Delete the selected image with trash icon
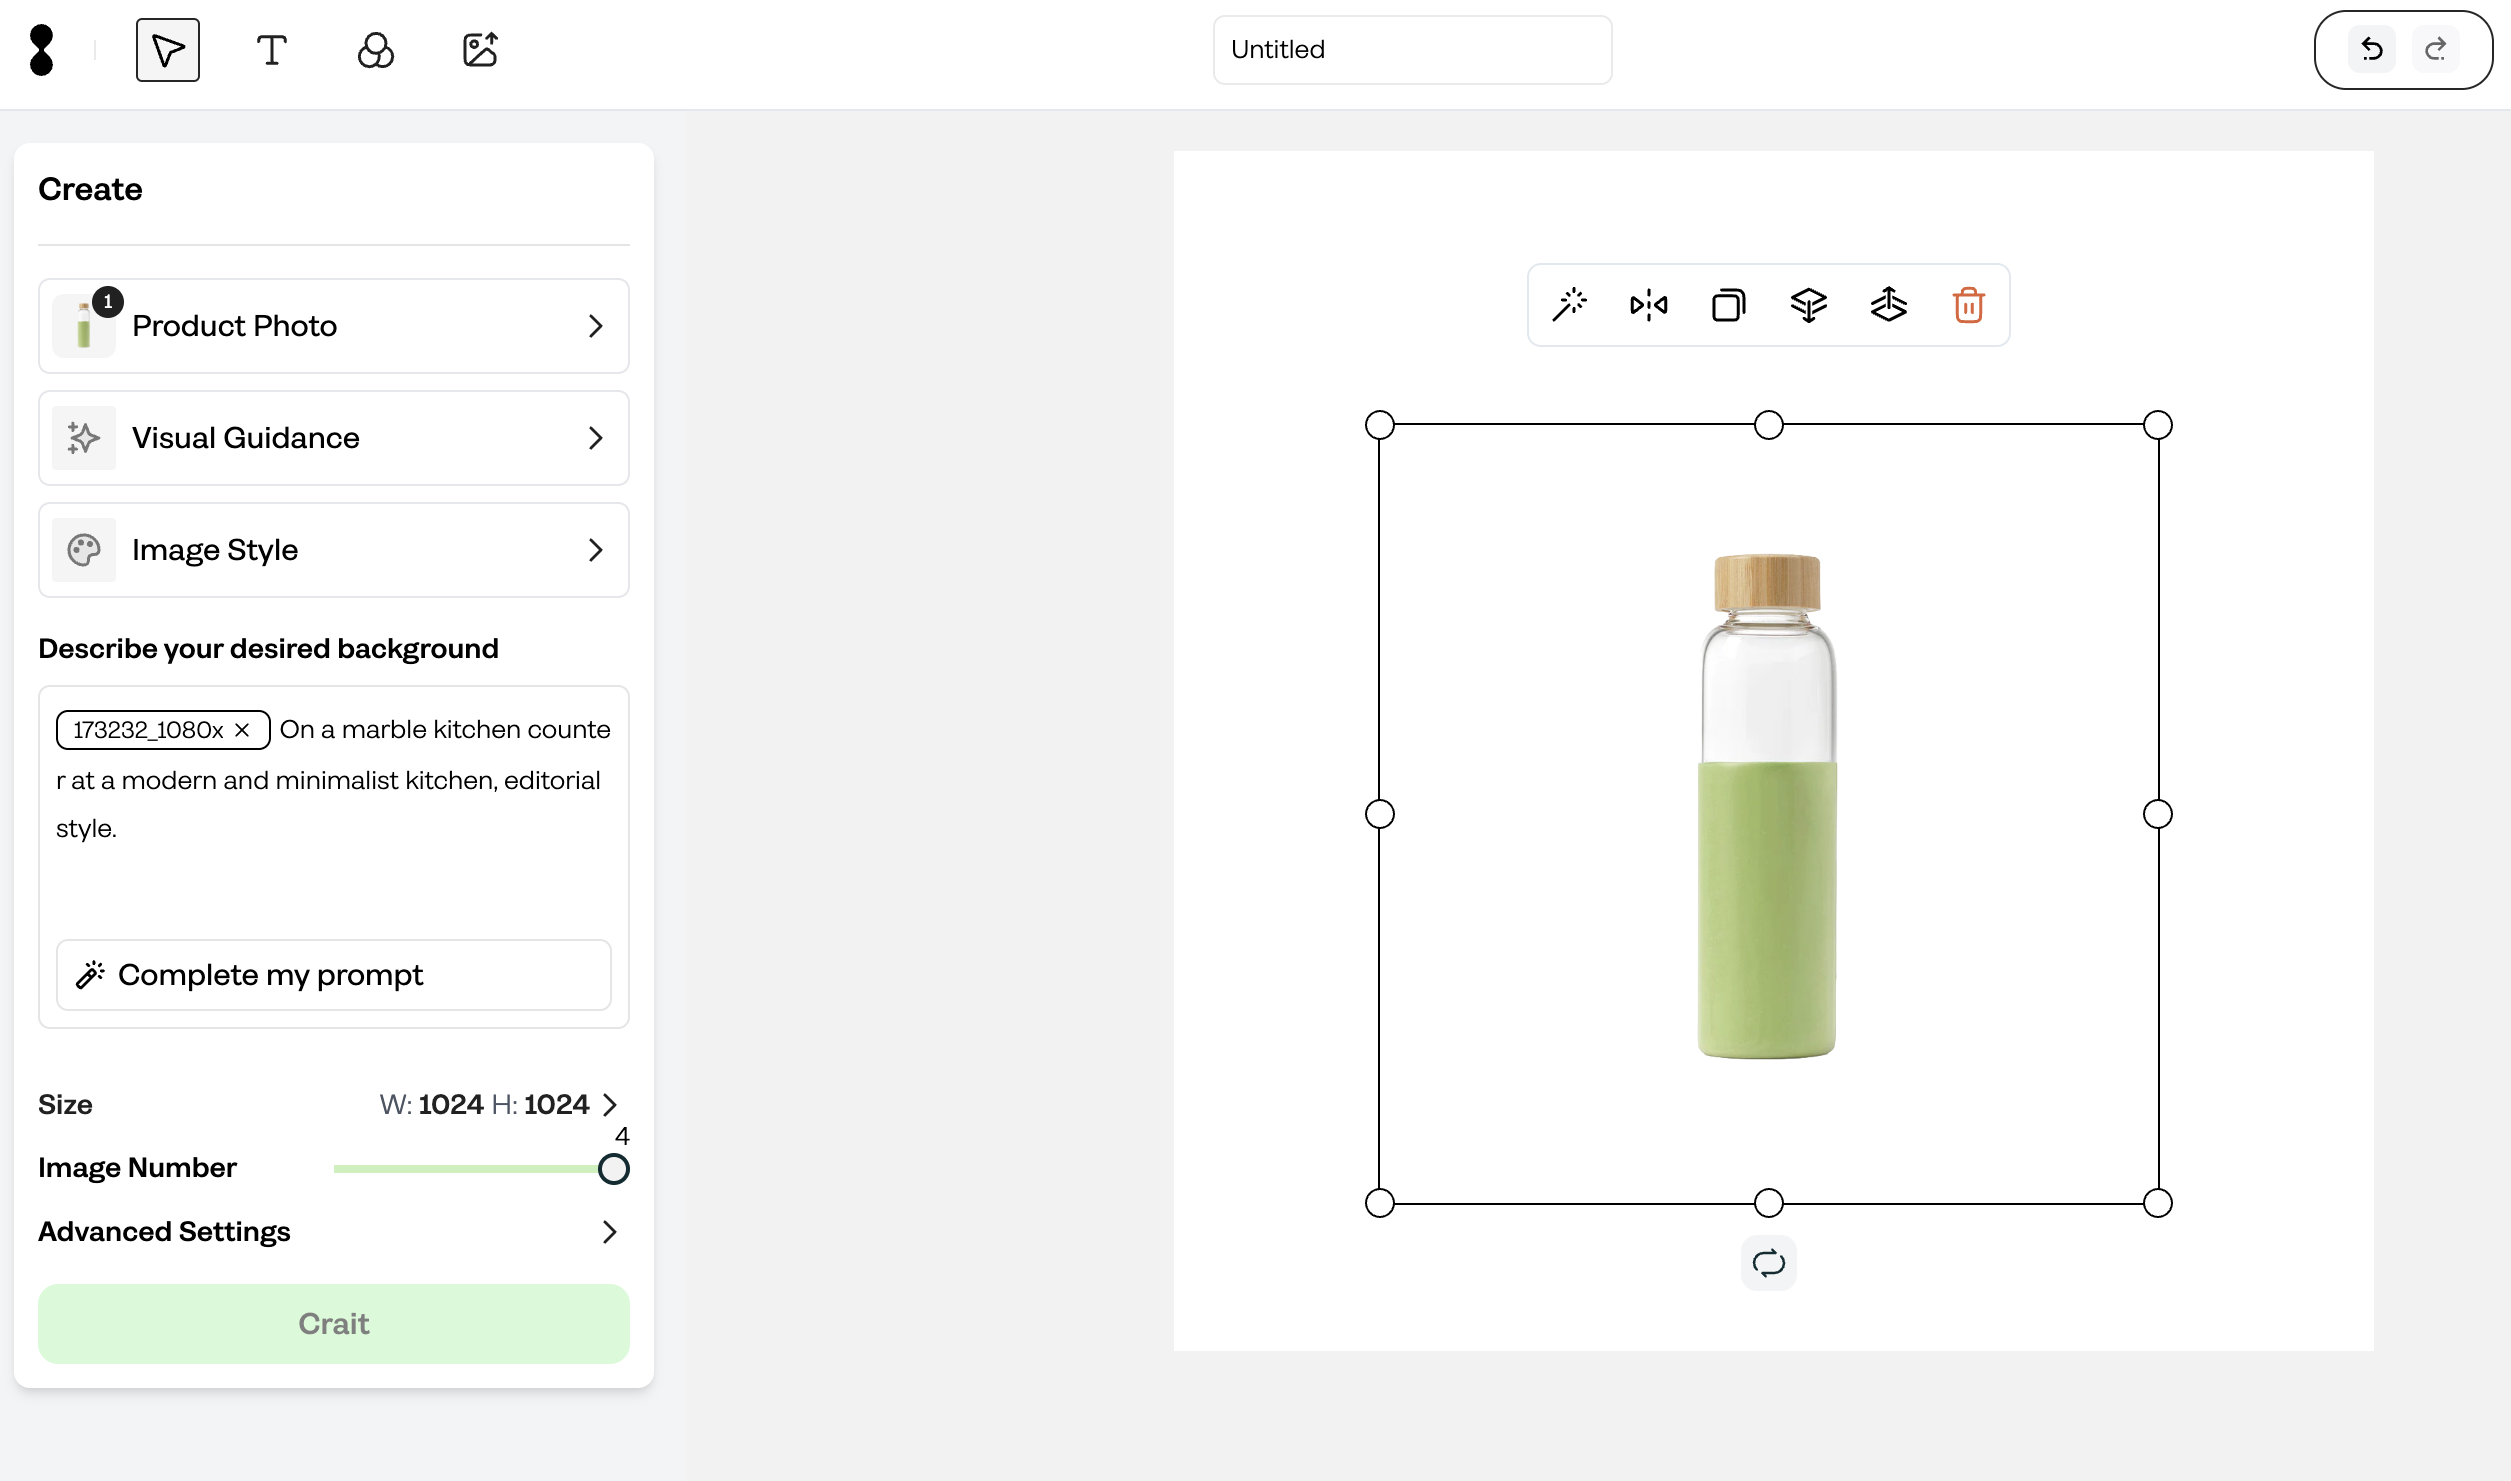This screenshot has width=2511, height=1481. (x=1969, y=305)
